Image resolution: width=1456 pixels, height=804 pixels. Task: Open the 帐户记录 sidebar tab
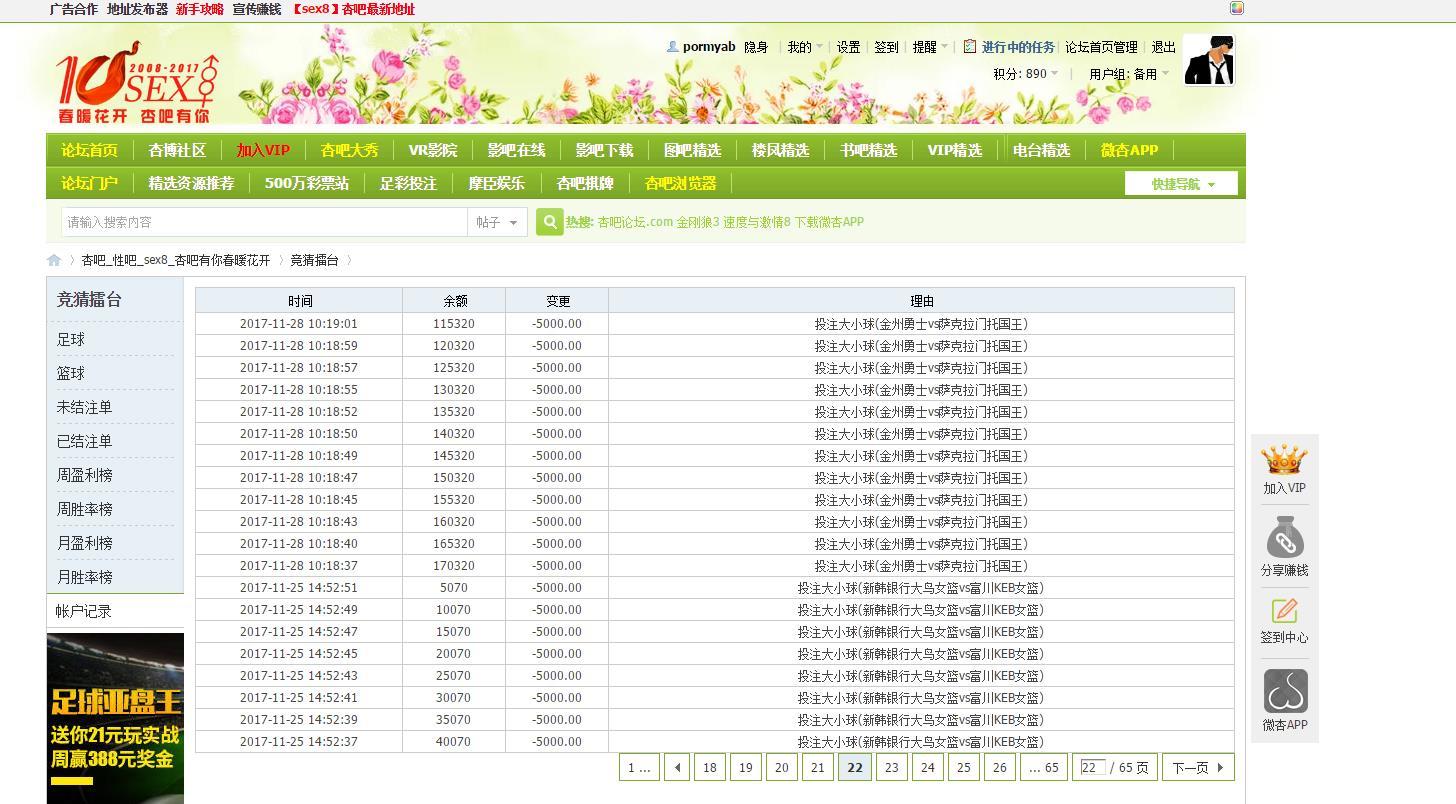coord(84,611)
